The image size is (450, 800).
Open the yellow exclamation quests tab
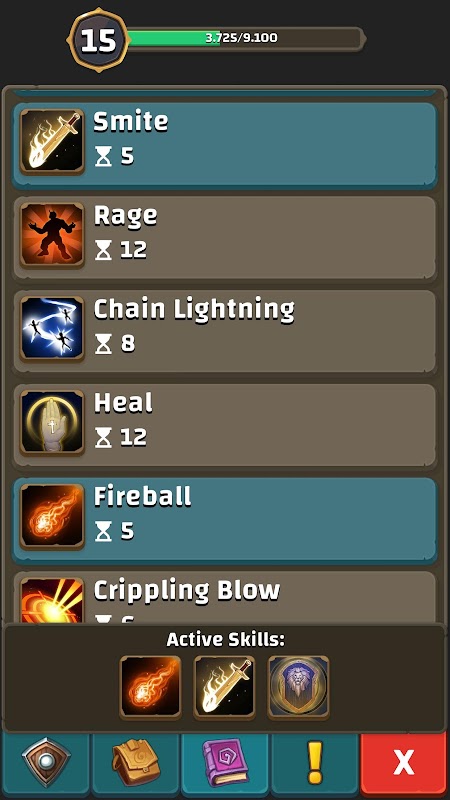pos(315,763)
